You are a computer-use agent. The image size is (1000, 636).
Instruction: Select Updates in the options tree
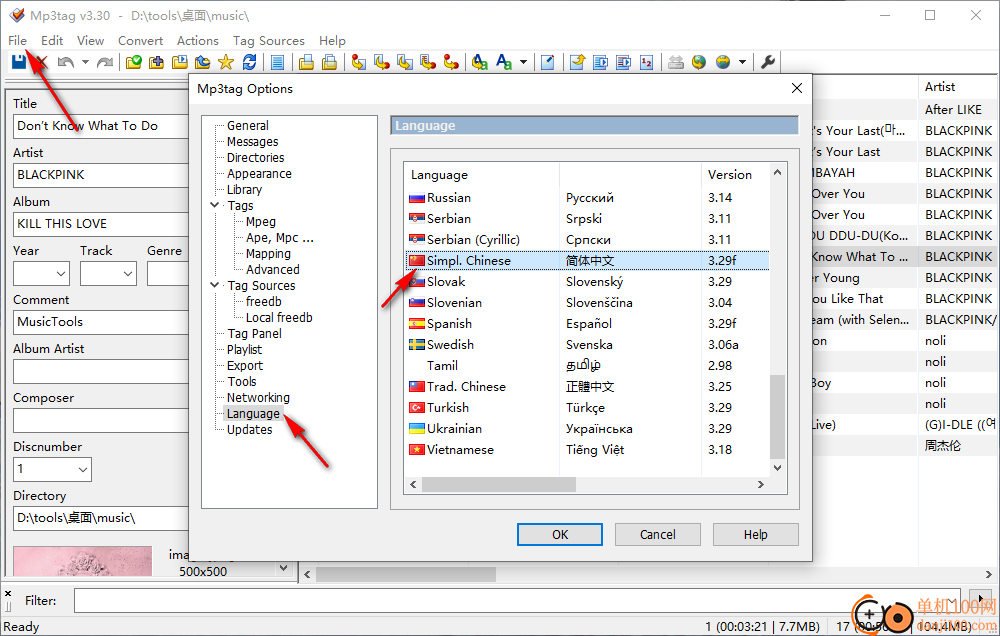click(x=249, y=429)
